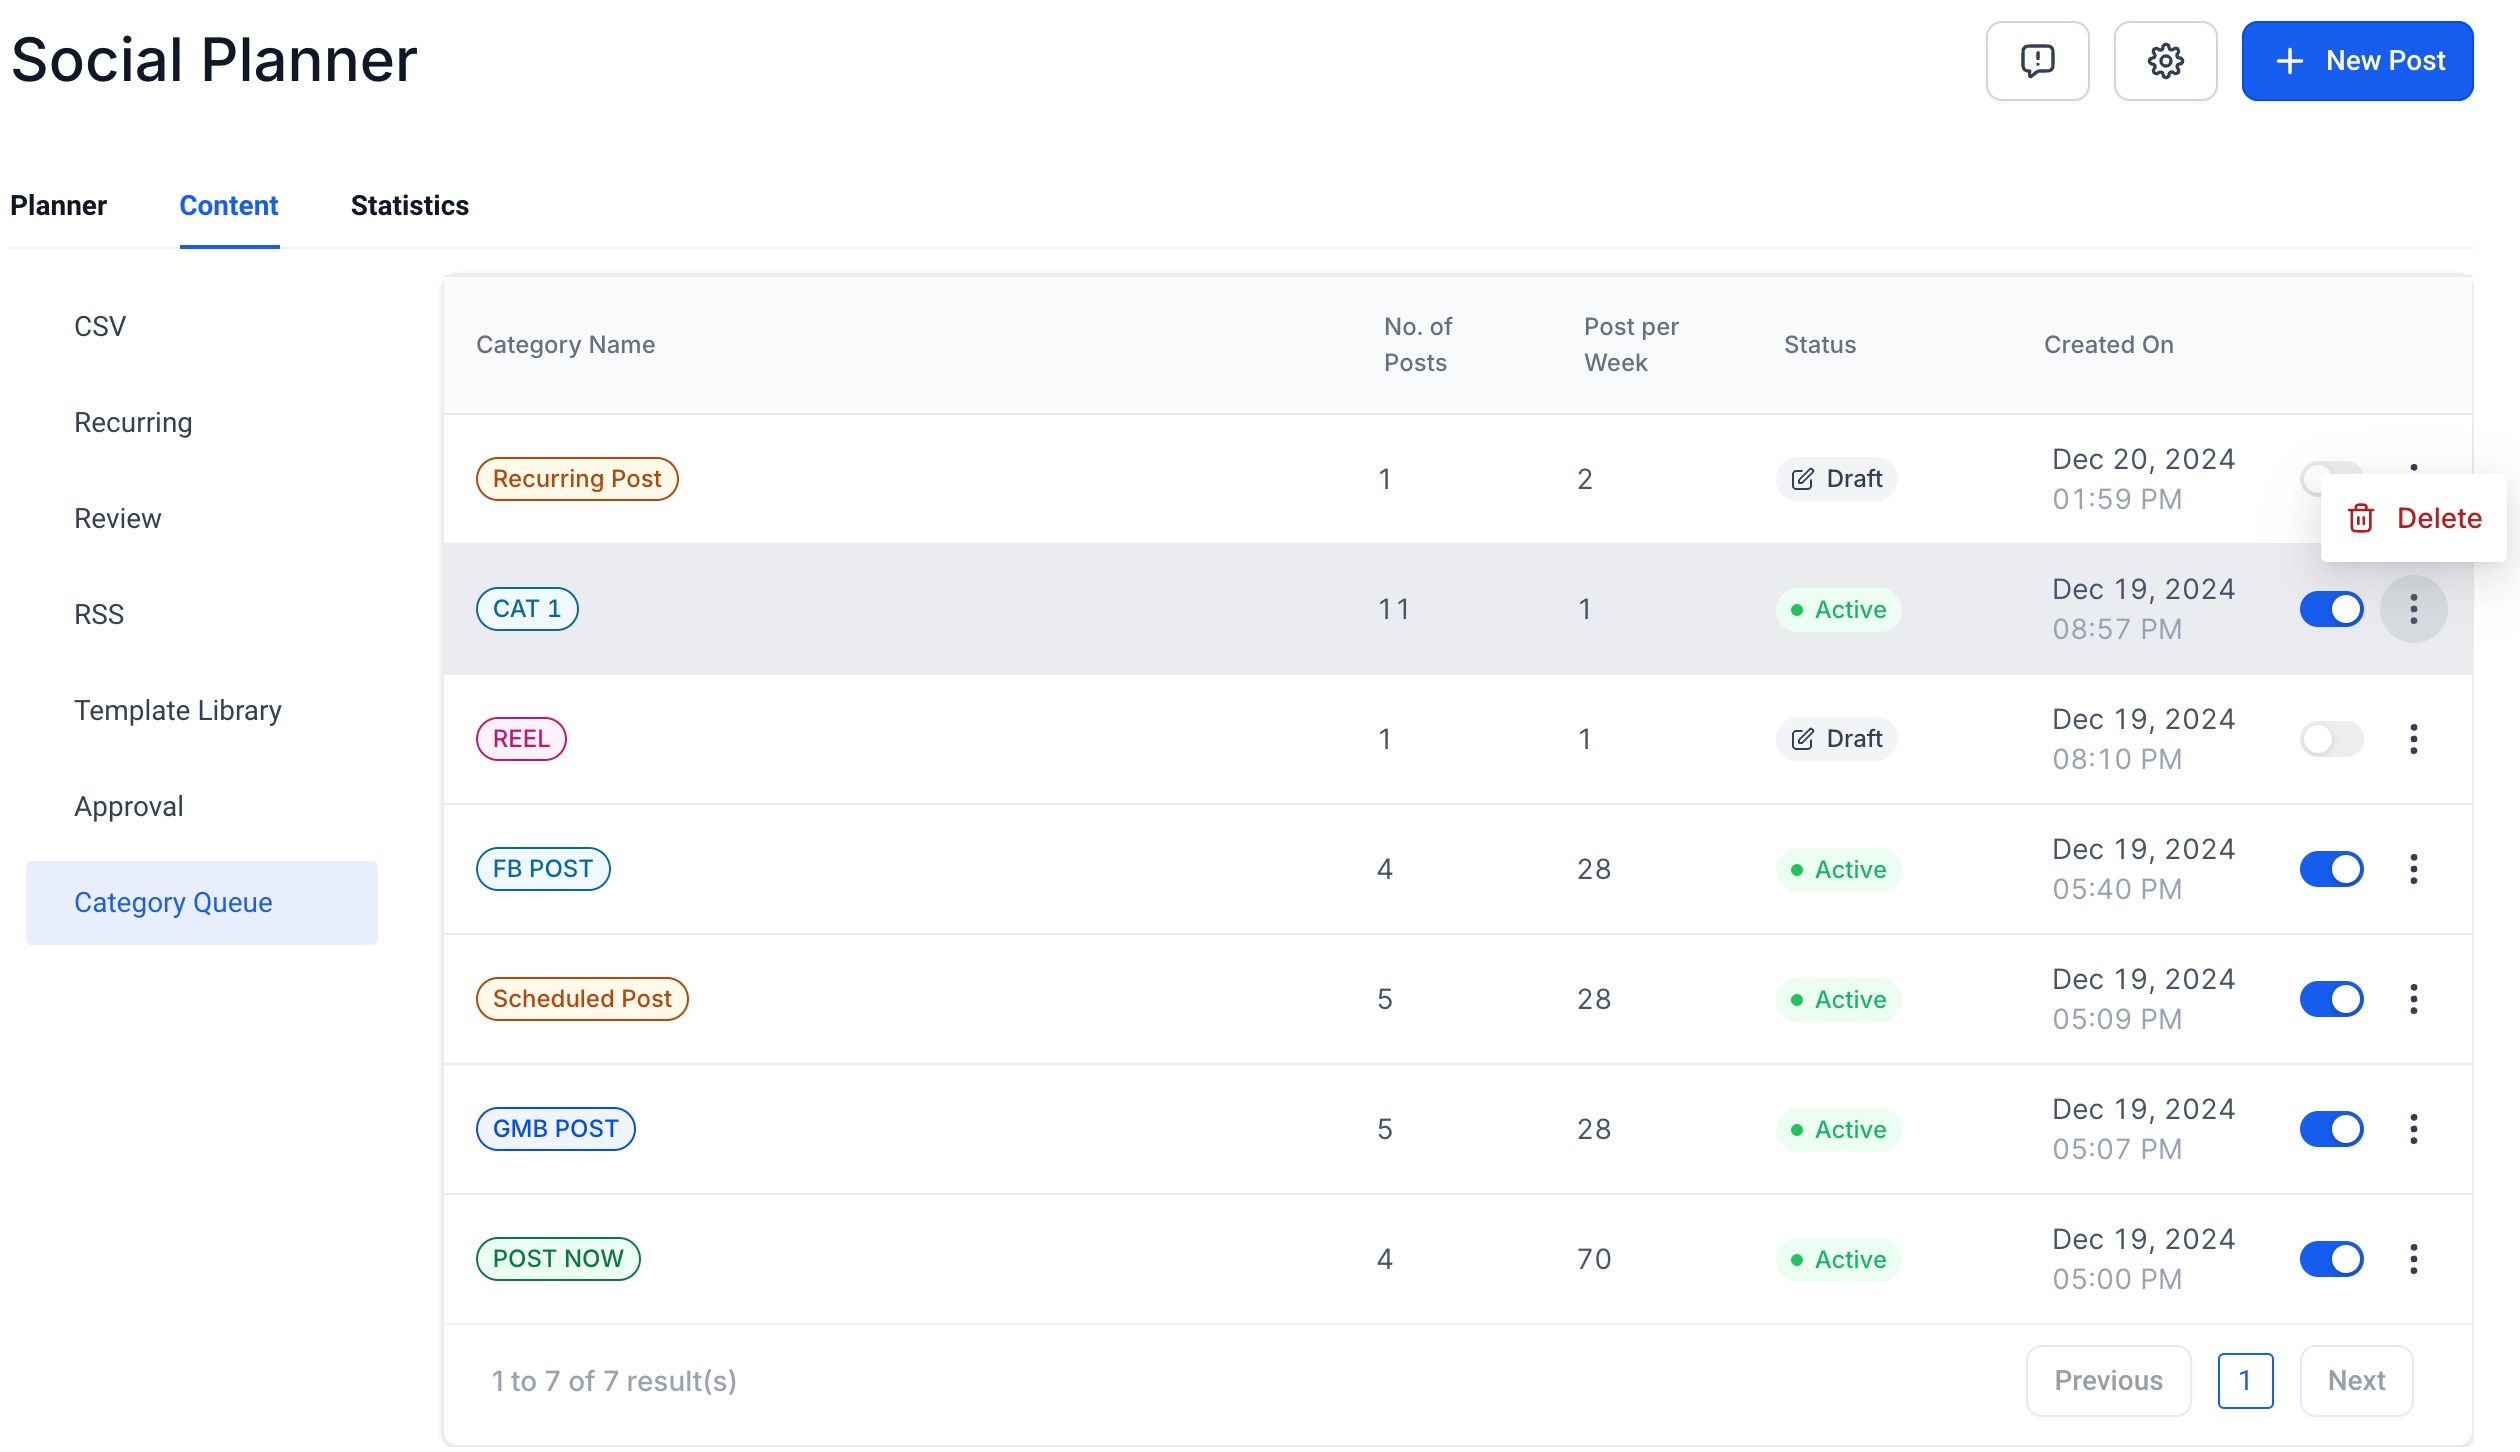The height and width of the screenshot is (1452, 2520).
Task: Disable the CAT 1 category toggle
Action: click(2330, 609)
